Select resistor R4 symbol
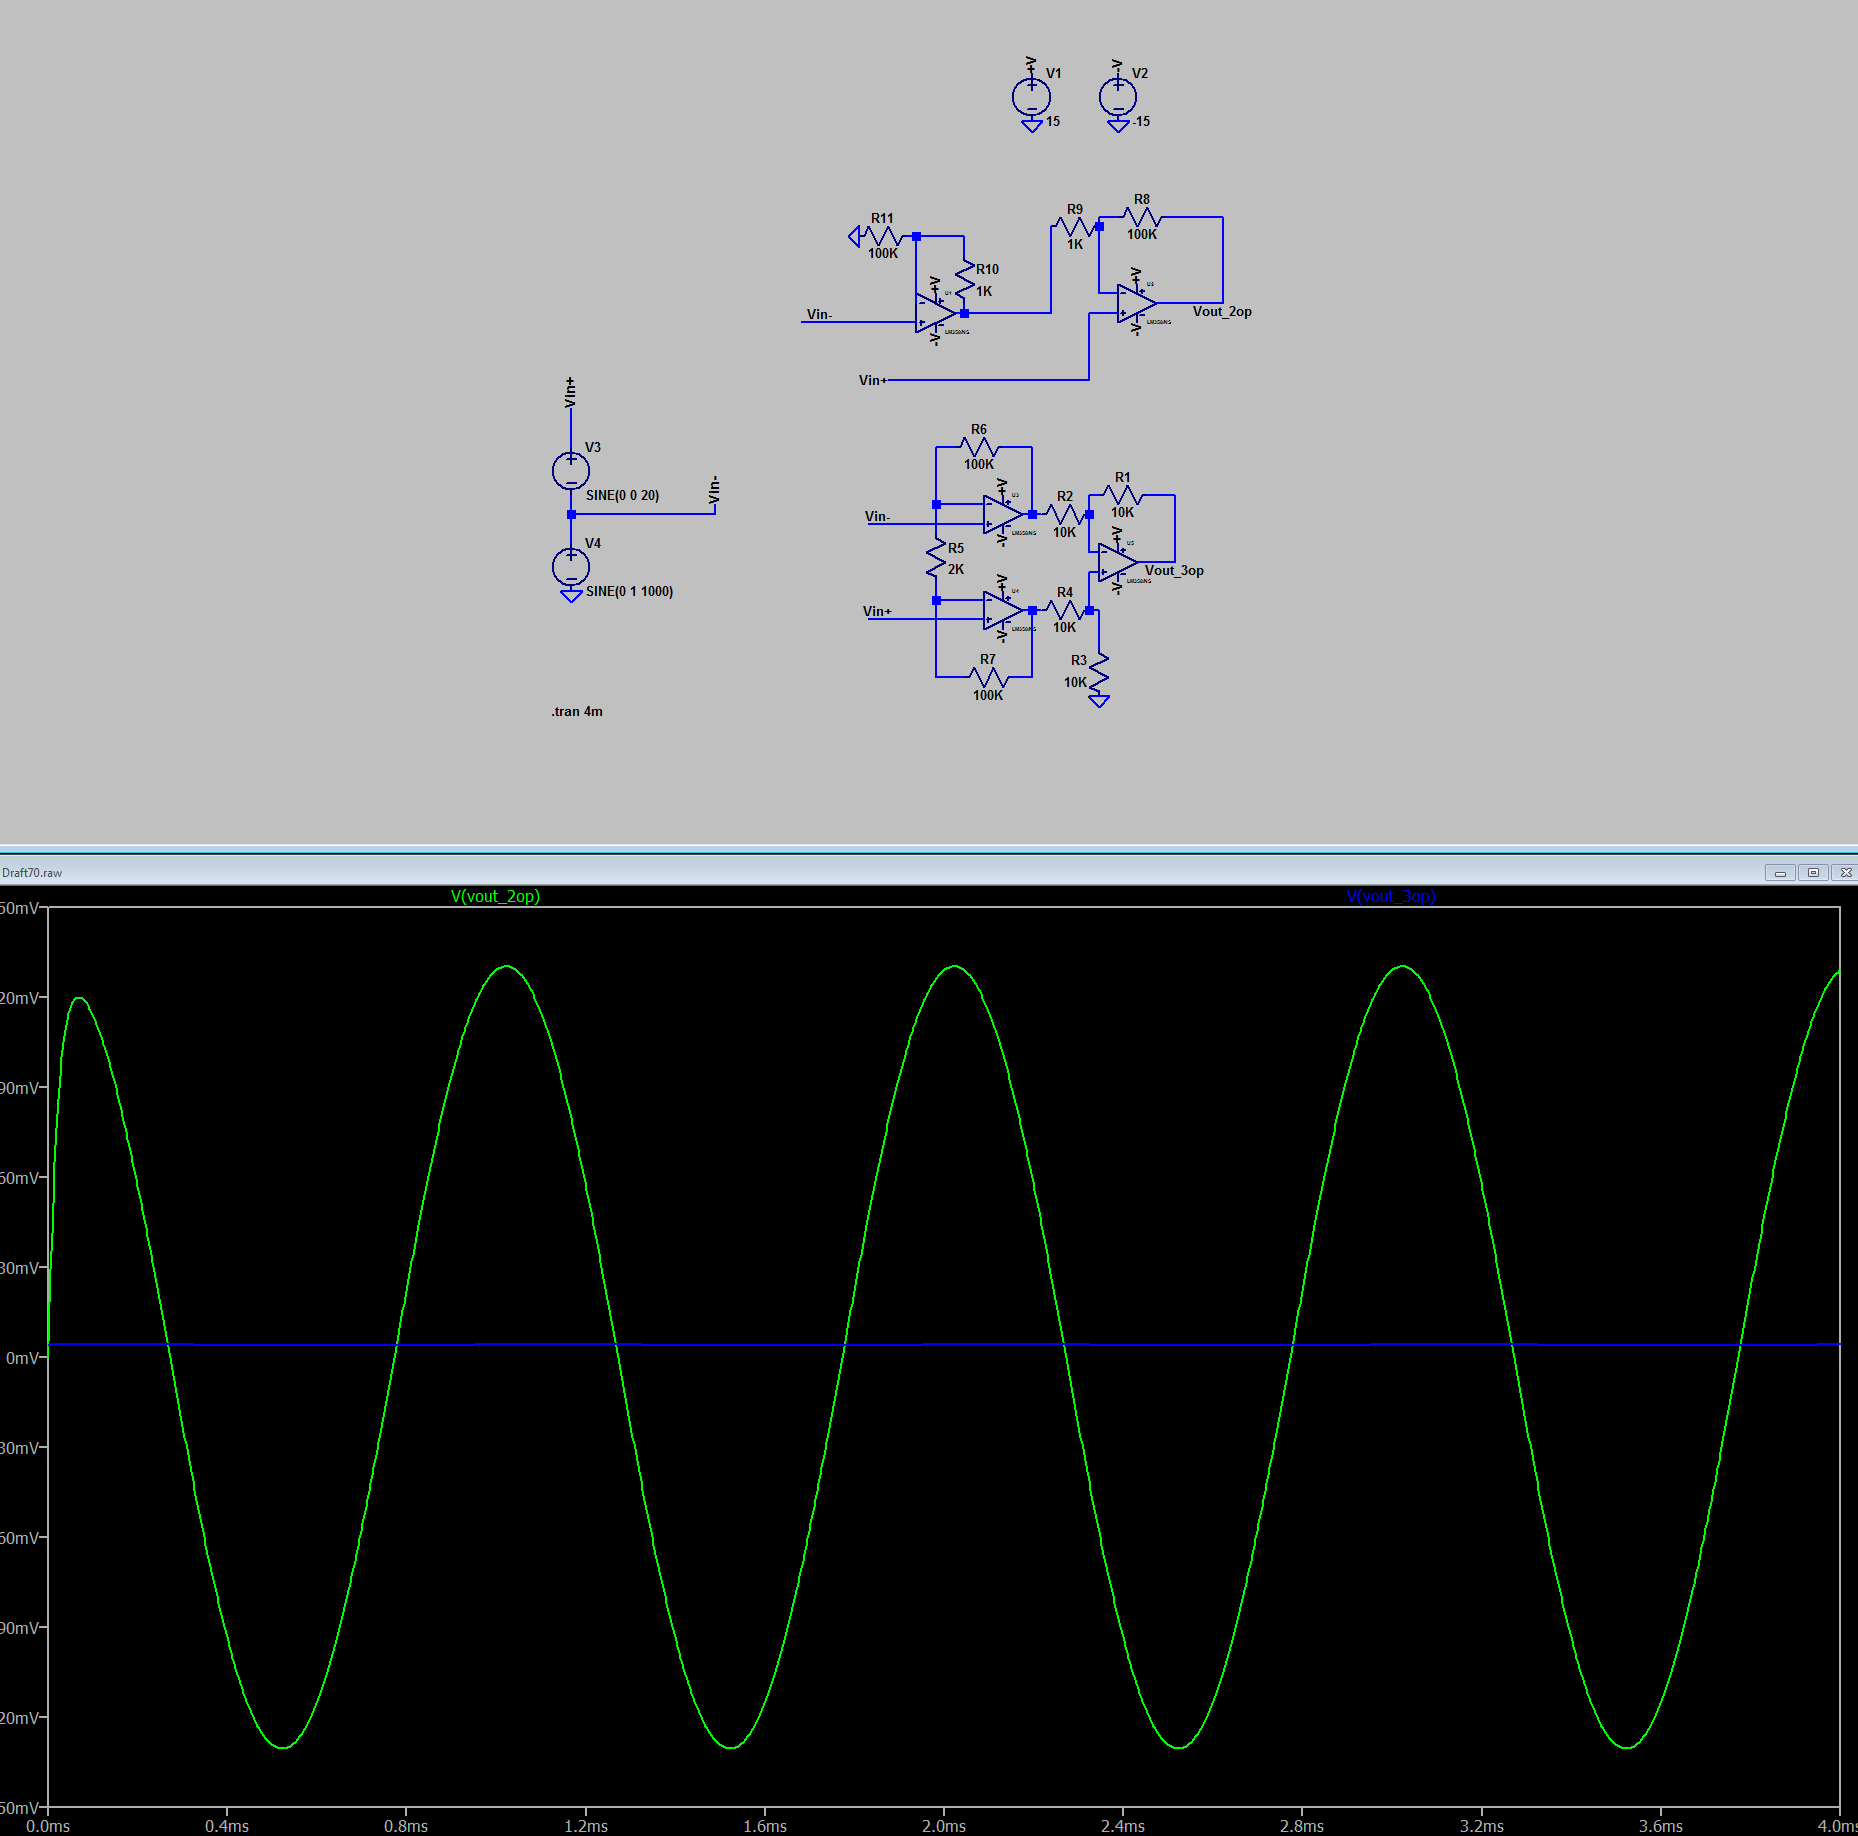The image size is (1858, 1836). click(1065, 610)
